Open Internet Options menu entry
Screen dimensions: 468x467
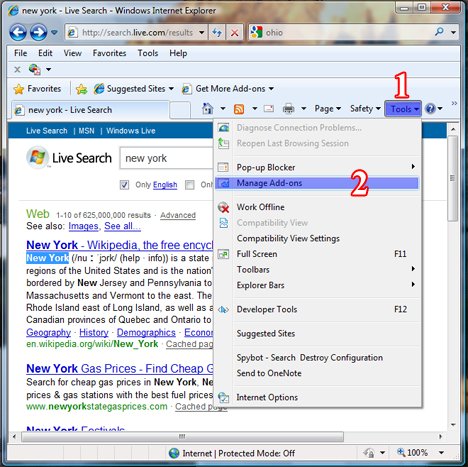tap(317, 397)
